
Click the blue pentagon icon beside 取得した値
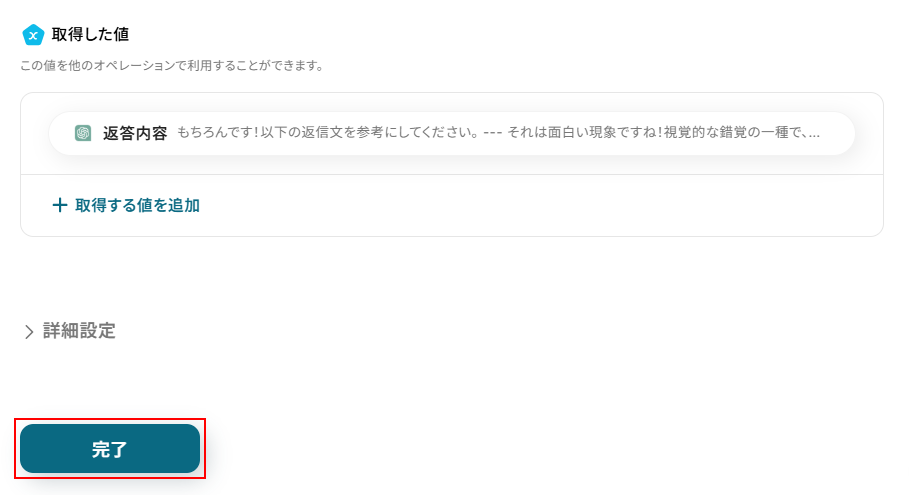33,35
